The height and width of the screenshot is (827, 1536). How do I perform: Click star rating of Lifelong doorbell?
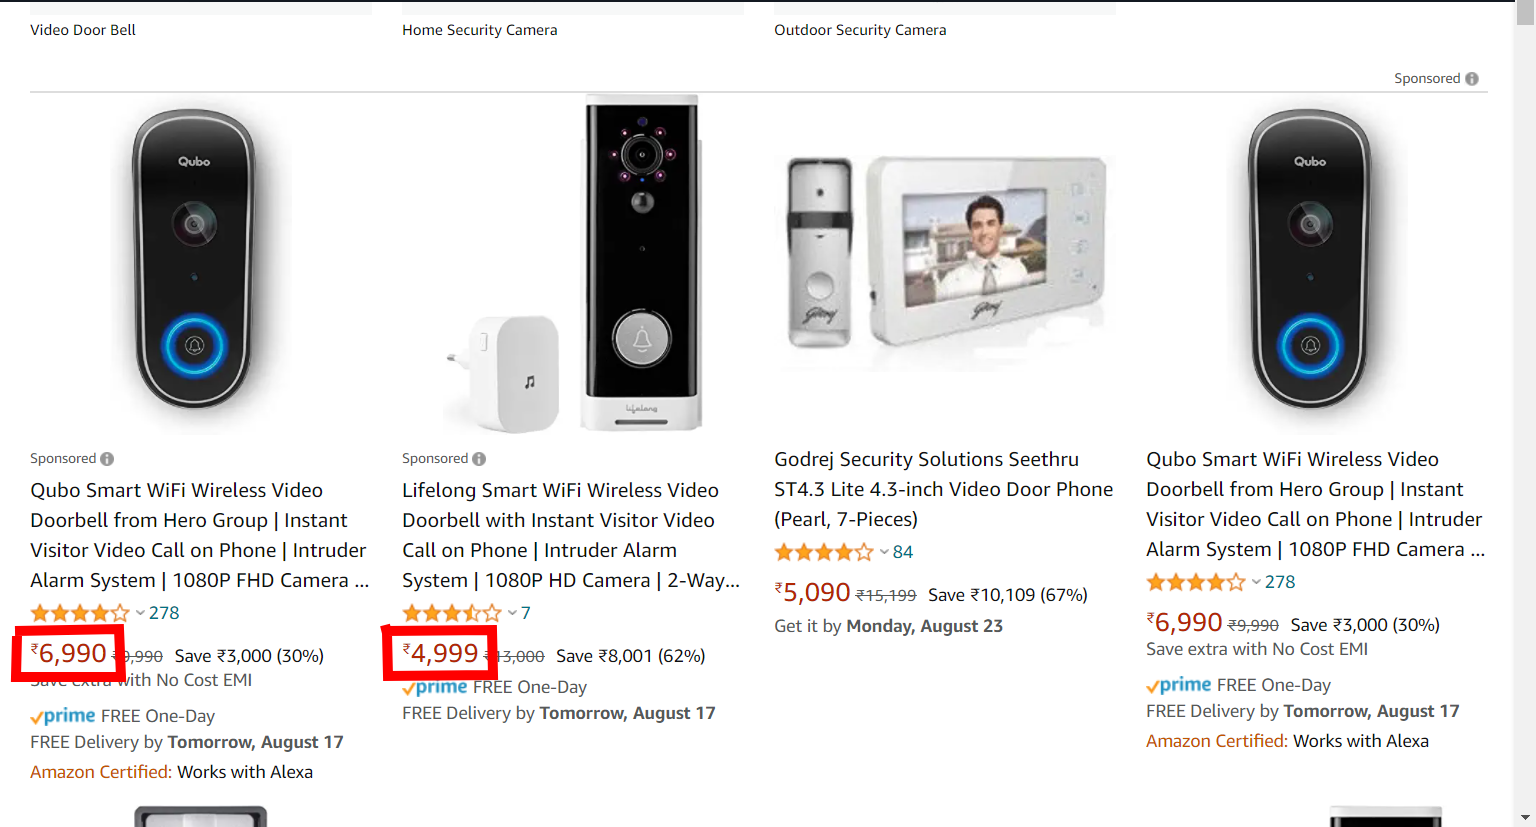(451, 613)
